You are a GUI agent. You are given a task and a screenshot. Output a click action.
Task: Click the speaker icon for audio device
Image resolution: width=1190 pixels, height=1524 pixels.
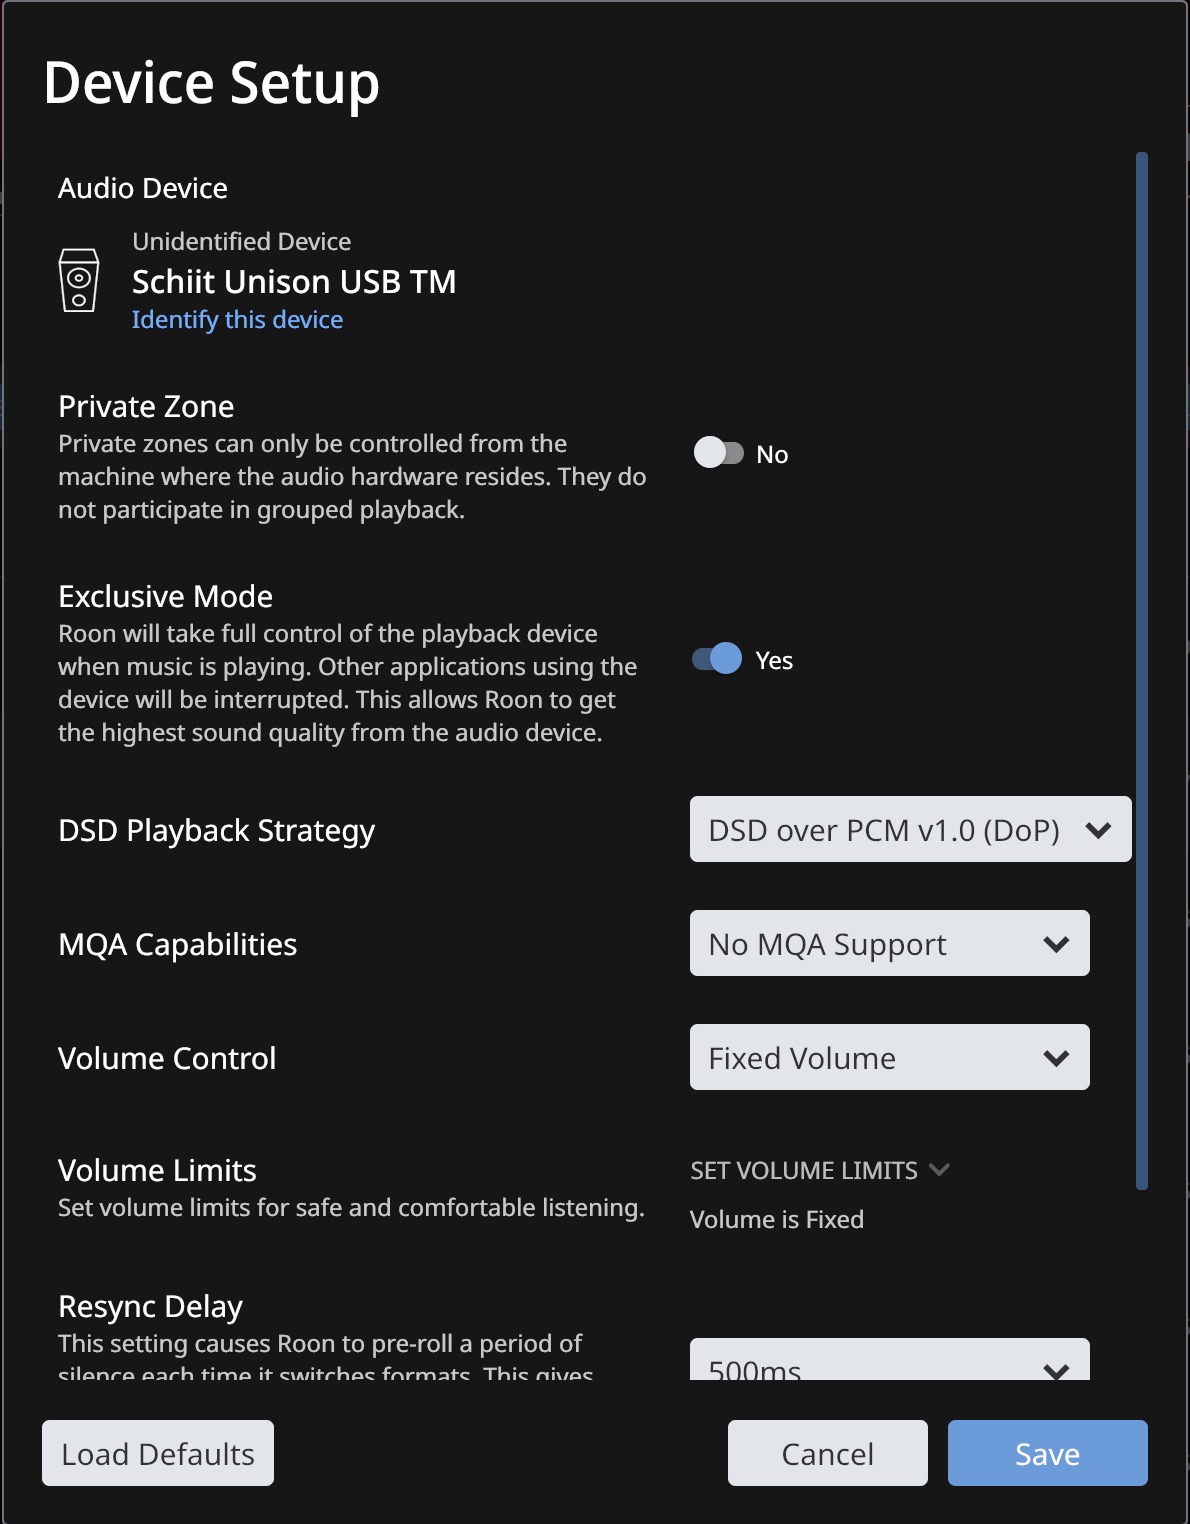[79, 280]
